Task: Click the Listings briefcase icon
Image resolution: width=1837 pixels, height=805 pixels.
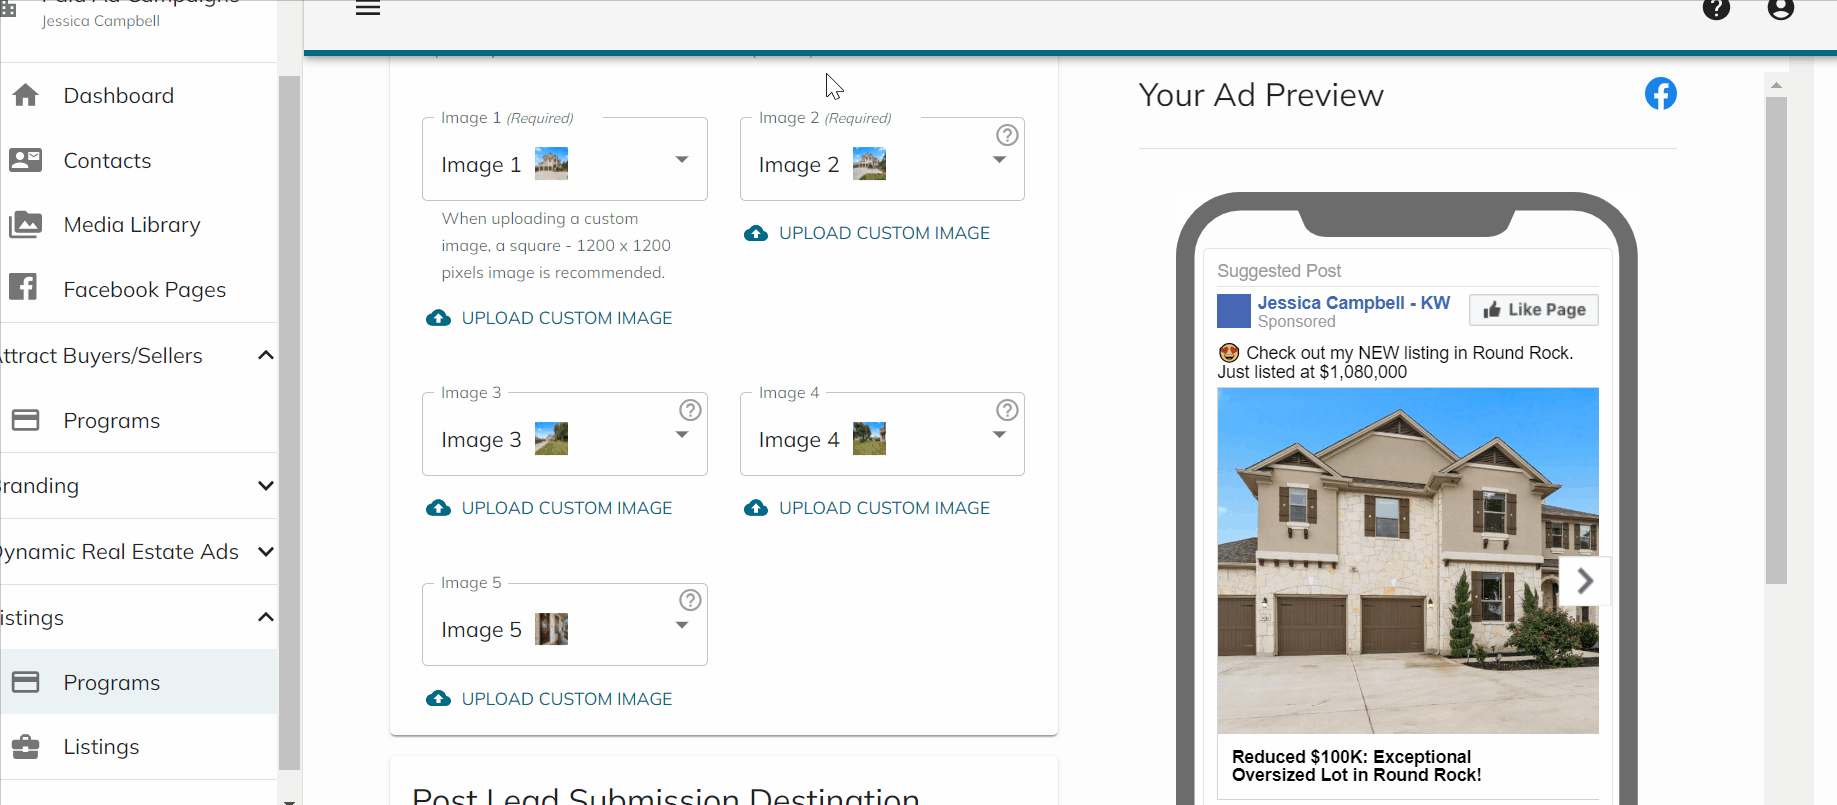Action: [x=26, y=746]
